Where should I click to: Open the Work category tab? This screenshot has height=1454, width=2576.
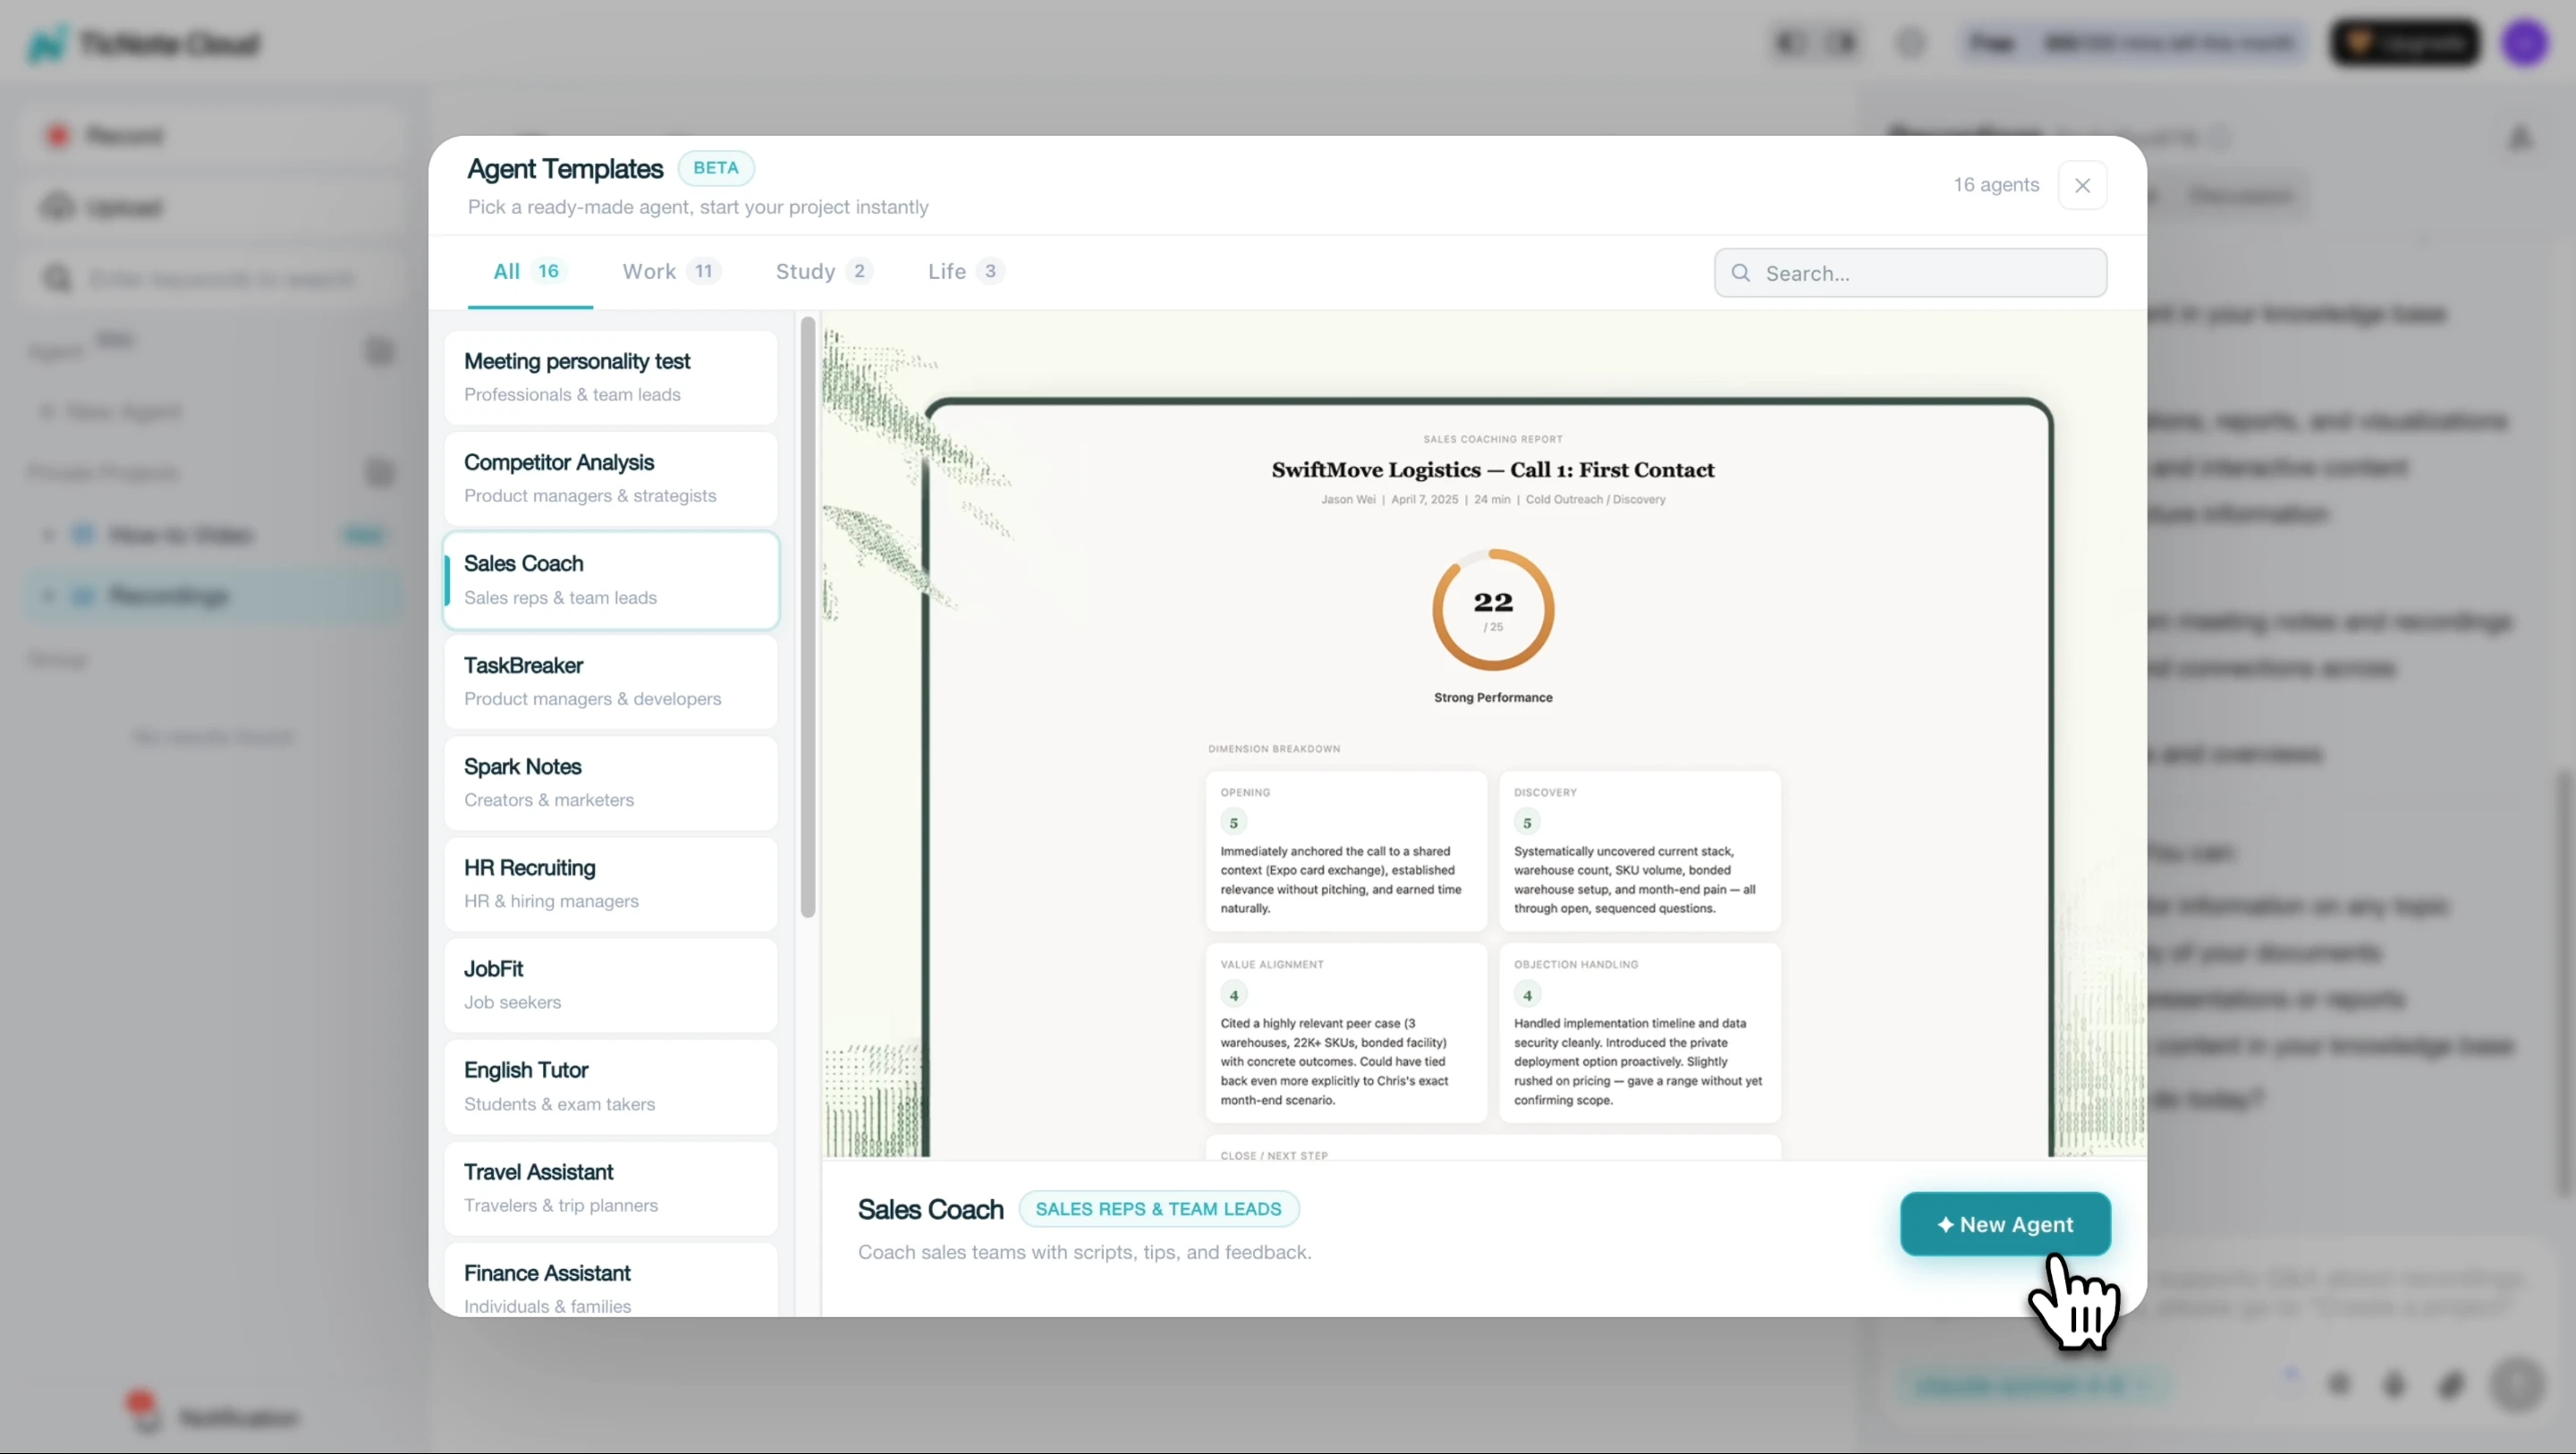click(670, 271)
